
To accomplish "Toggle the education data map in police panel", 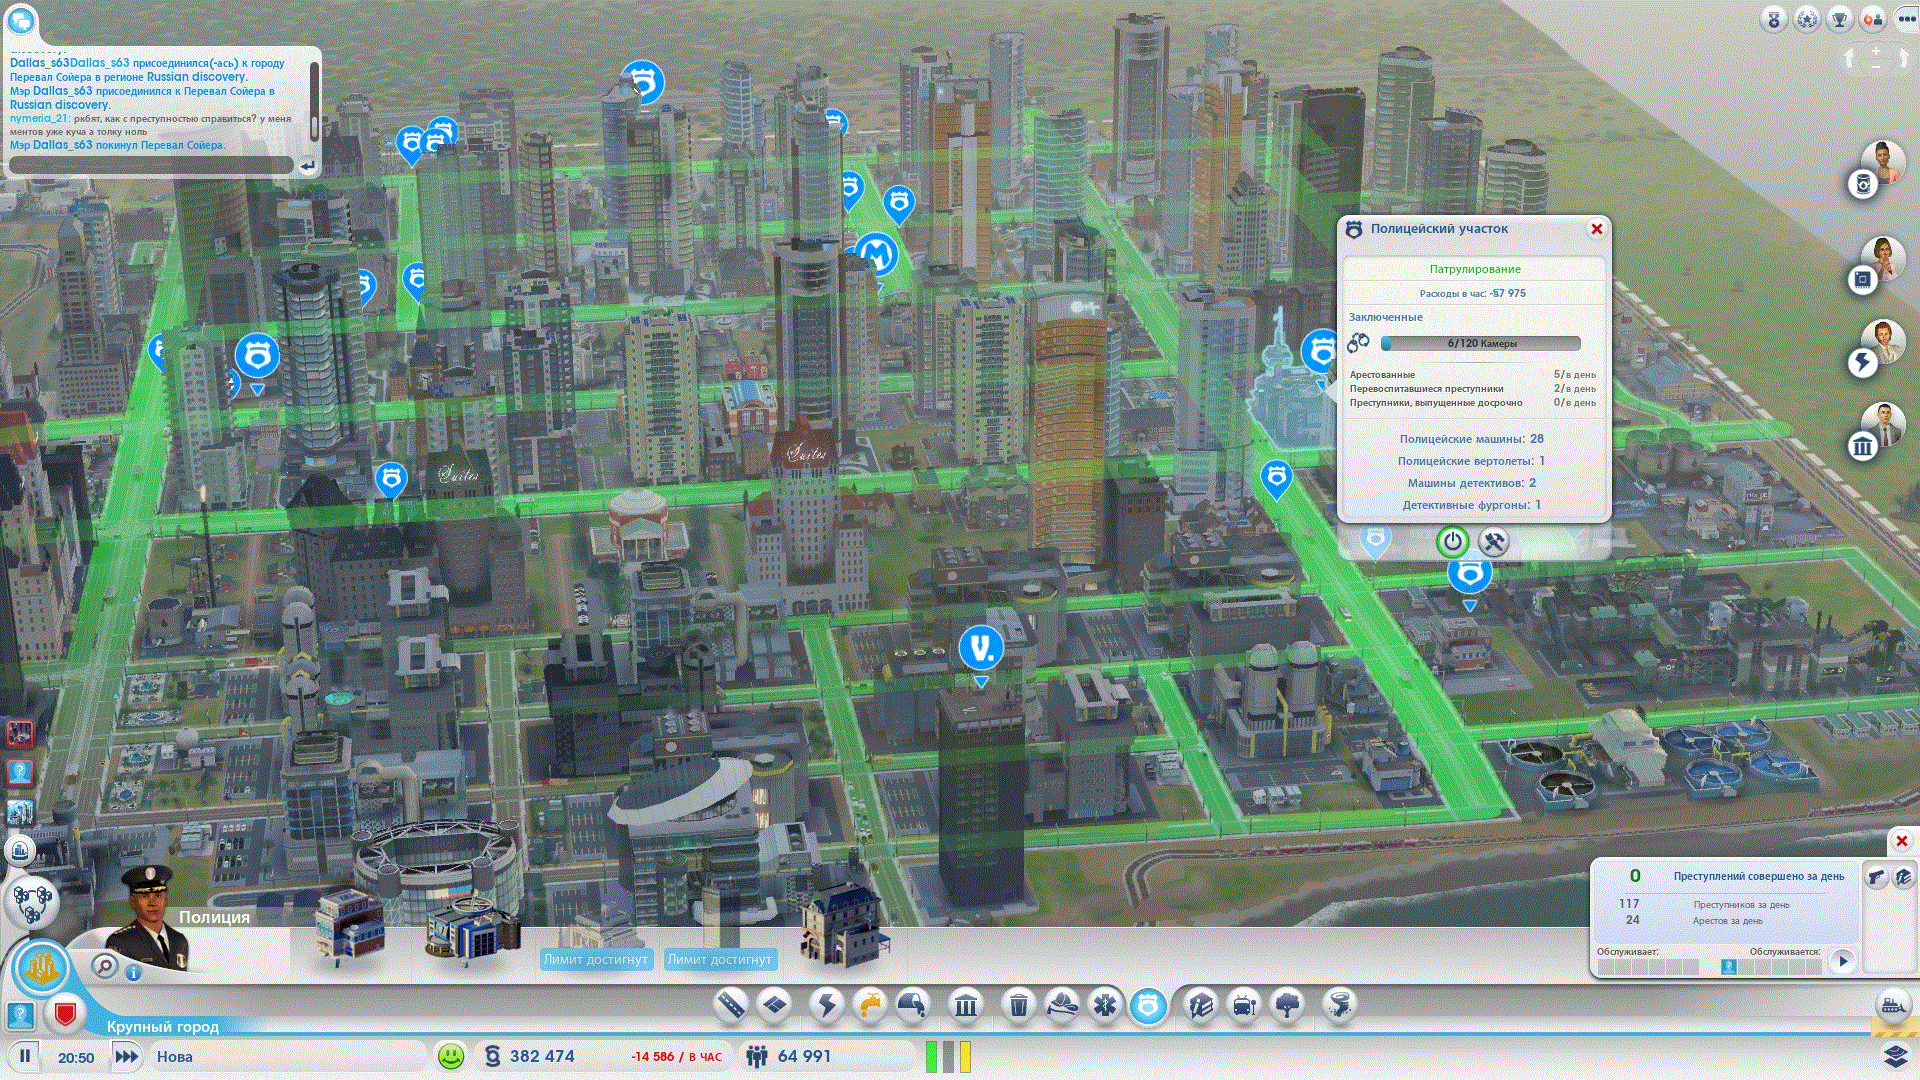I will (x=1902, y=877).
